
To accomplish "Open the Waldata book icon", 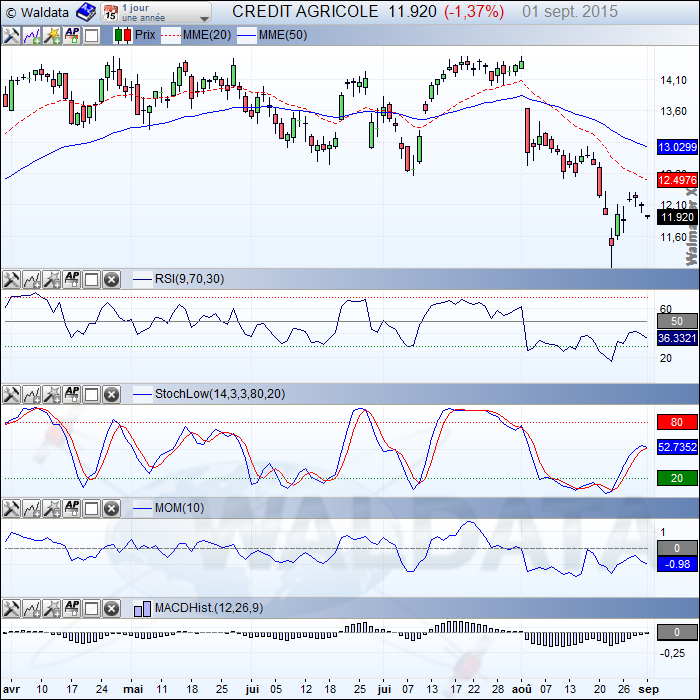I will (86, 12).
